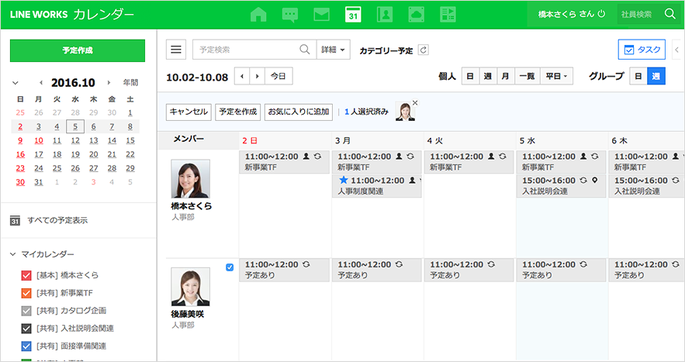Click the お気に入りに追加 button
Image resolution: width=685 pixels, height=362 pixels.
[298, 112]
